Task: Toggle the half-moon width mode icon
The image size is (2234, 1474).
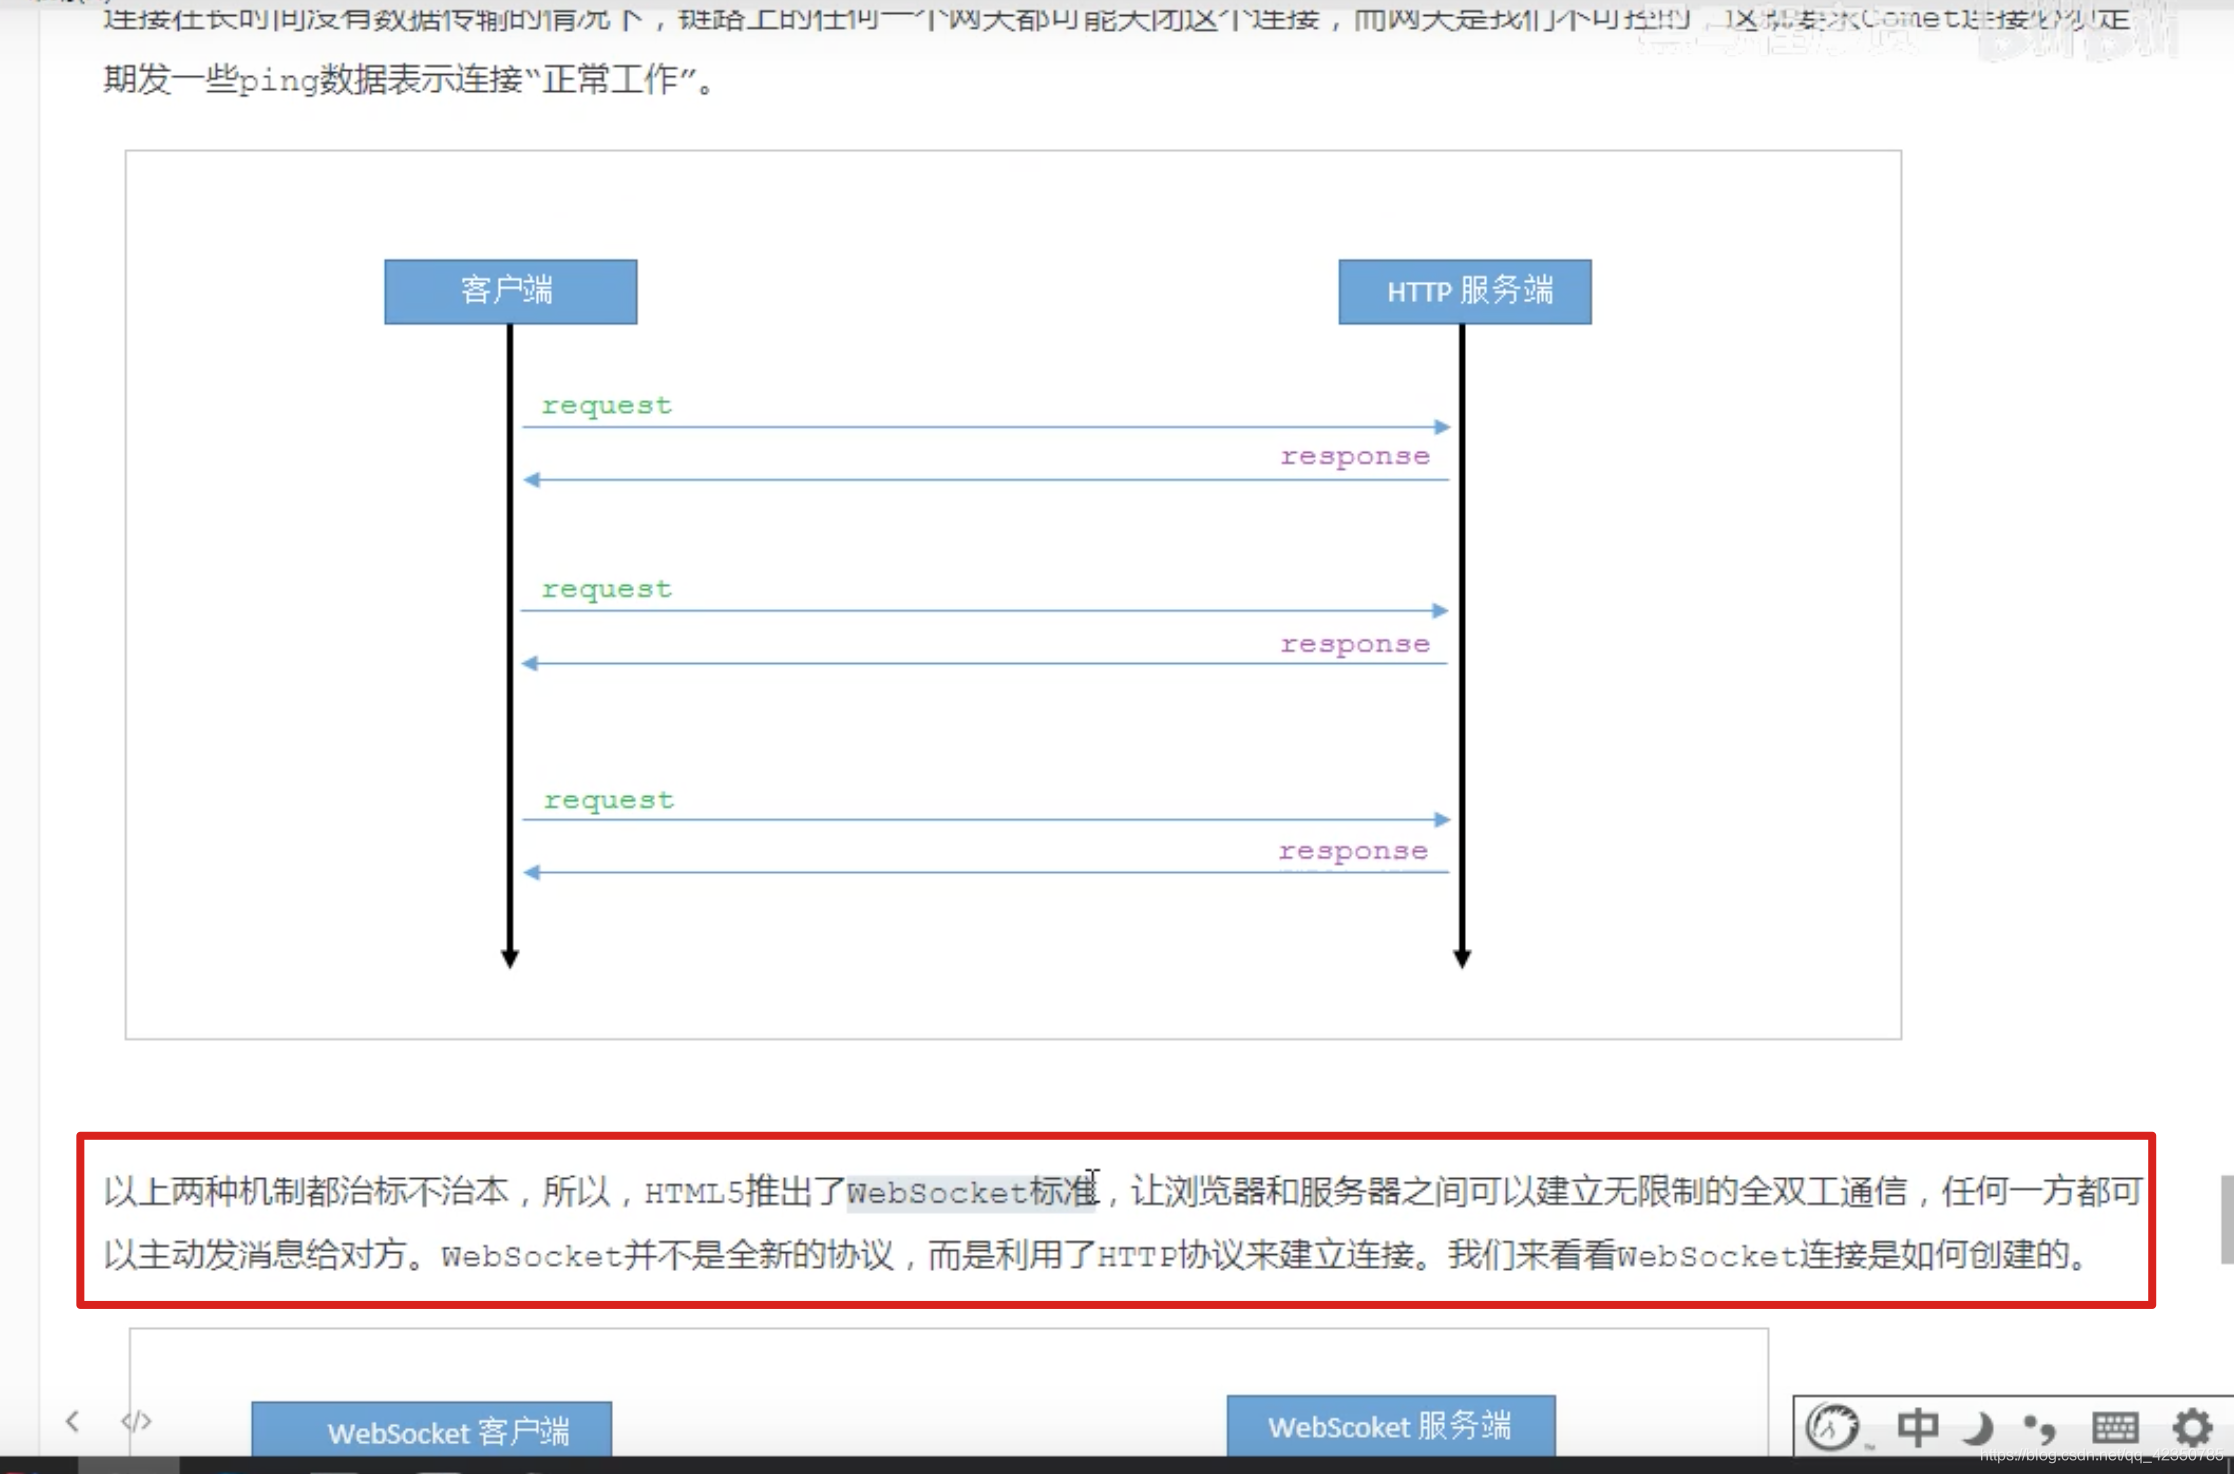Action: point(1978,1428)
